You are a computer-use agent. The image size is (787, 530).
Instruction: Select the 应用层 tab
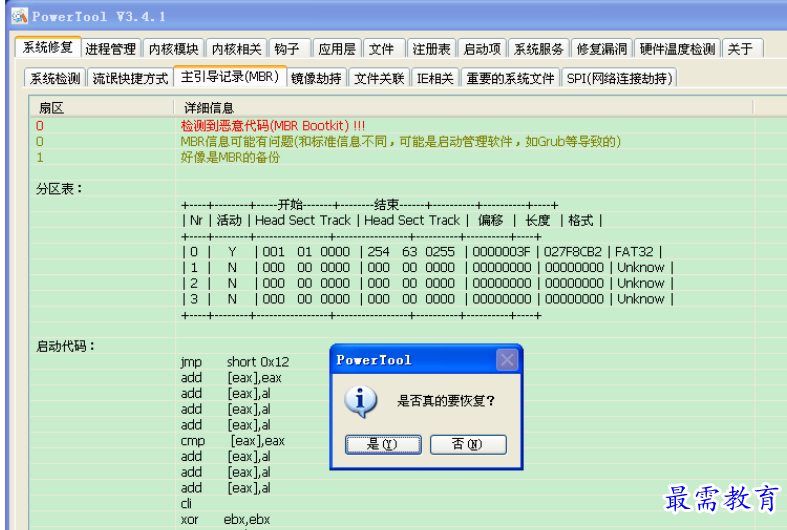(x=337, y=49)
